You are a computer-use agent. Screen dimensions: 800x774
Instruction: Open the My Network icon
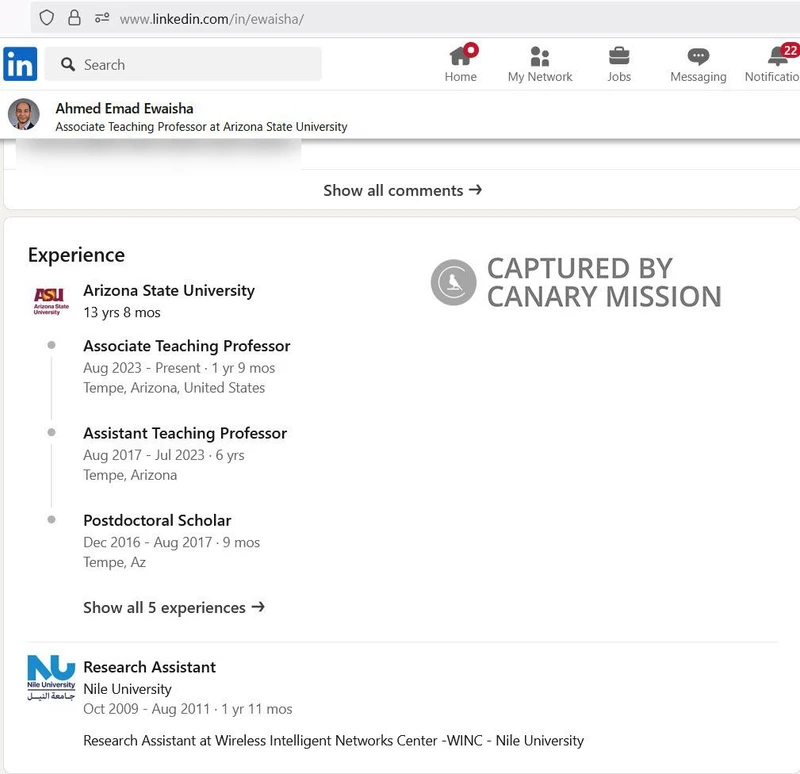pos(539,56)
